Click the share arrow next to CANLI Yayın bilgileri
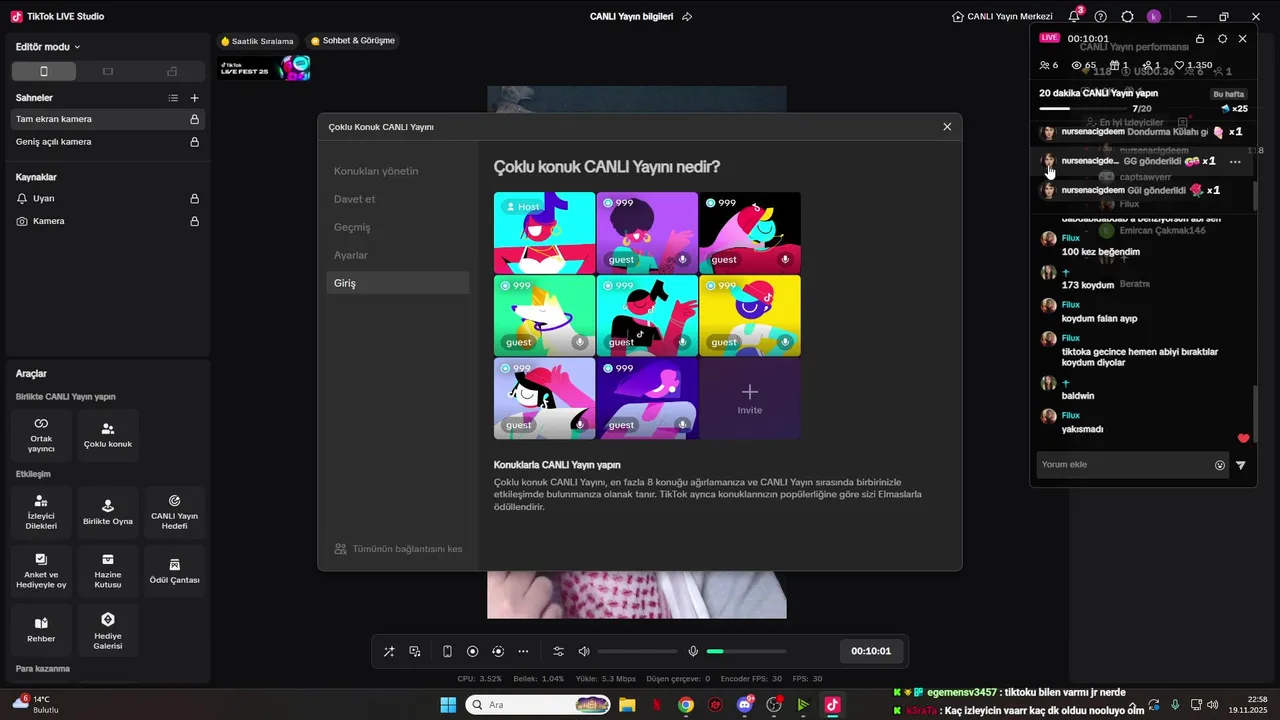The width and height of the screenshot is (1280, 720). click(687, 17)
